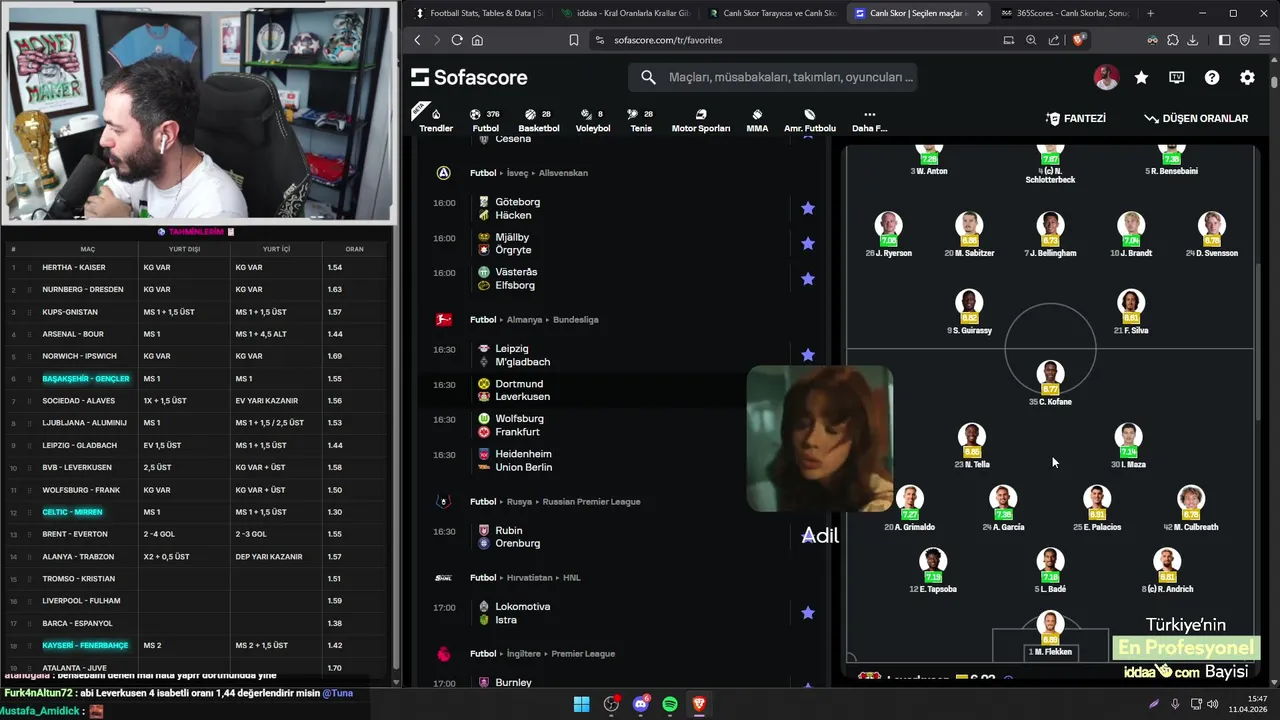Select player J. Brandt in lineup
1280x720 pixels.
pyautogui.click(x=1131, y=235)
